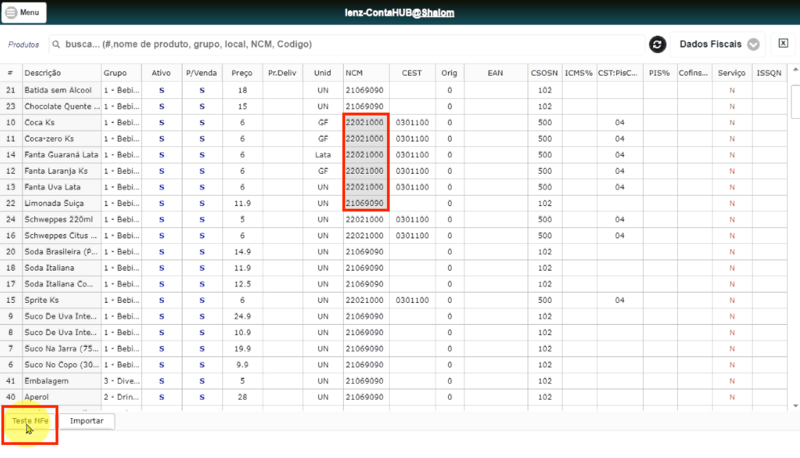Close panel with top-right X icon
The width and height of the screenshot is (800, 458).
tap(783, 43)
